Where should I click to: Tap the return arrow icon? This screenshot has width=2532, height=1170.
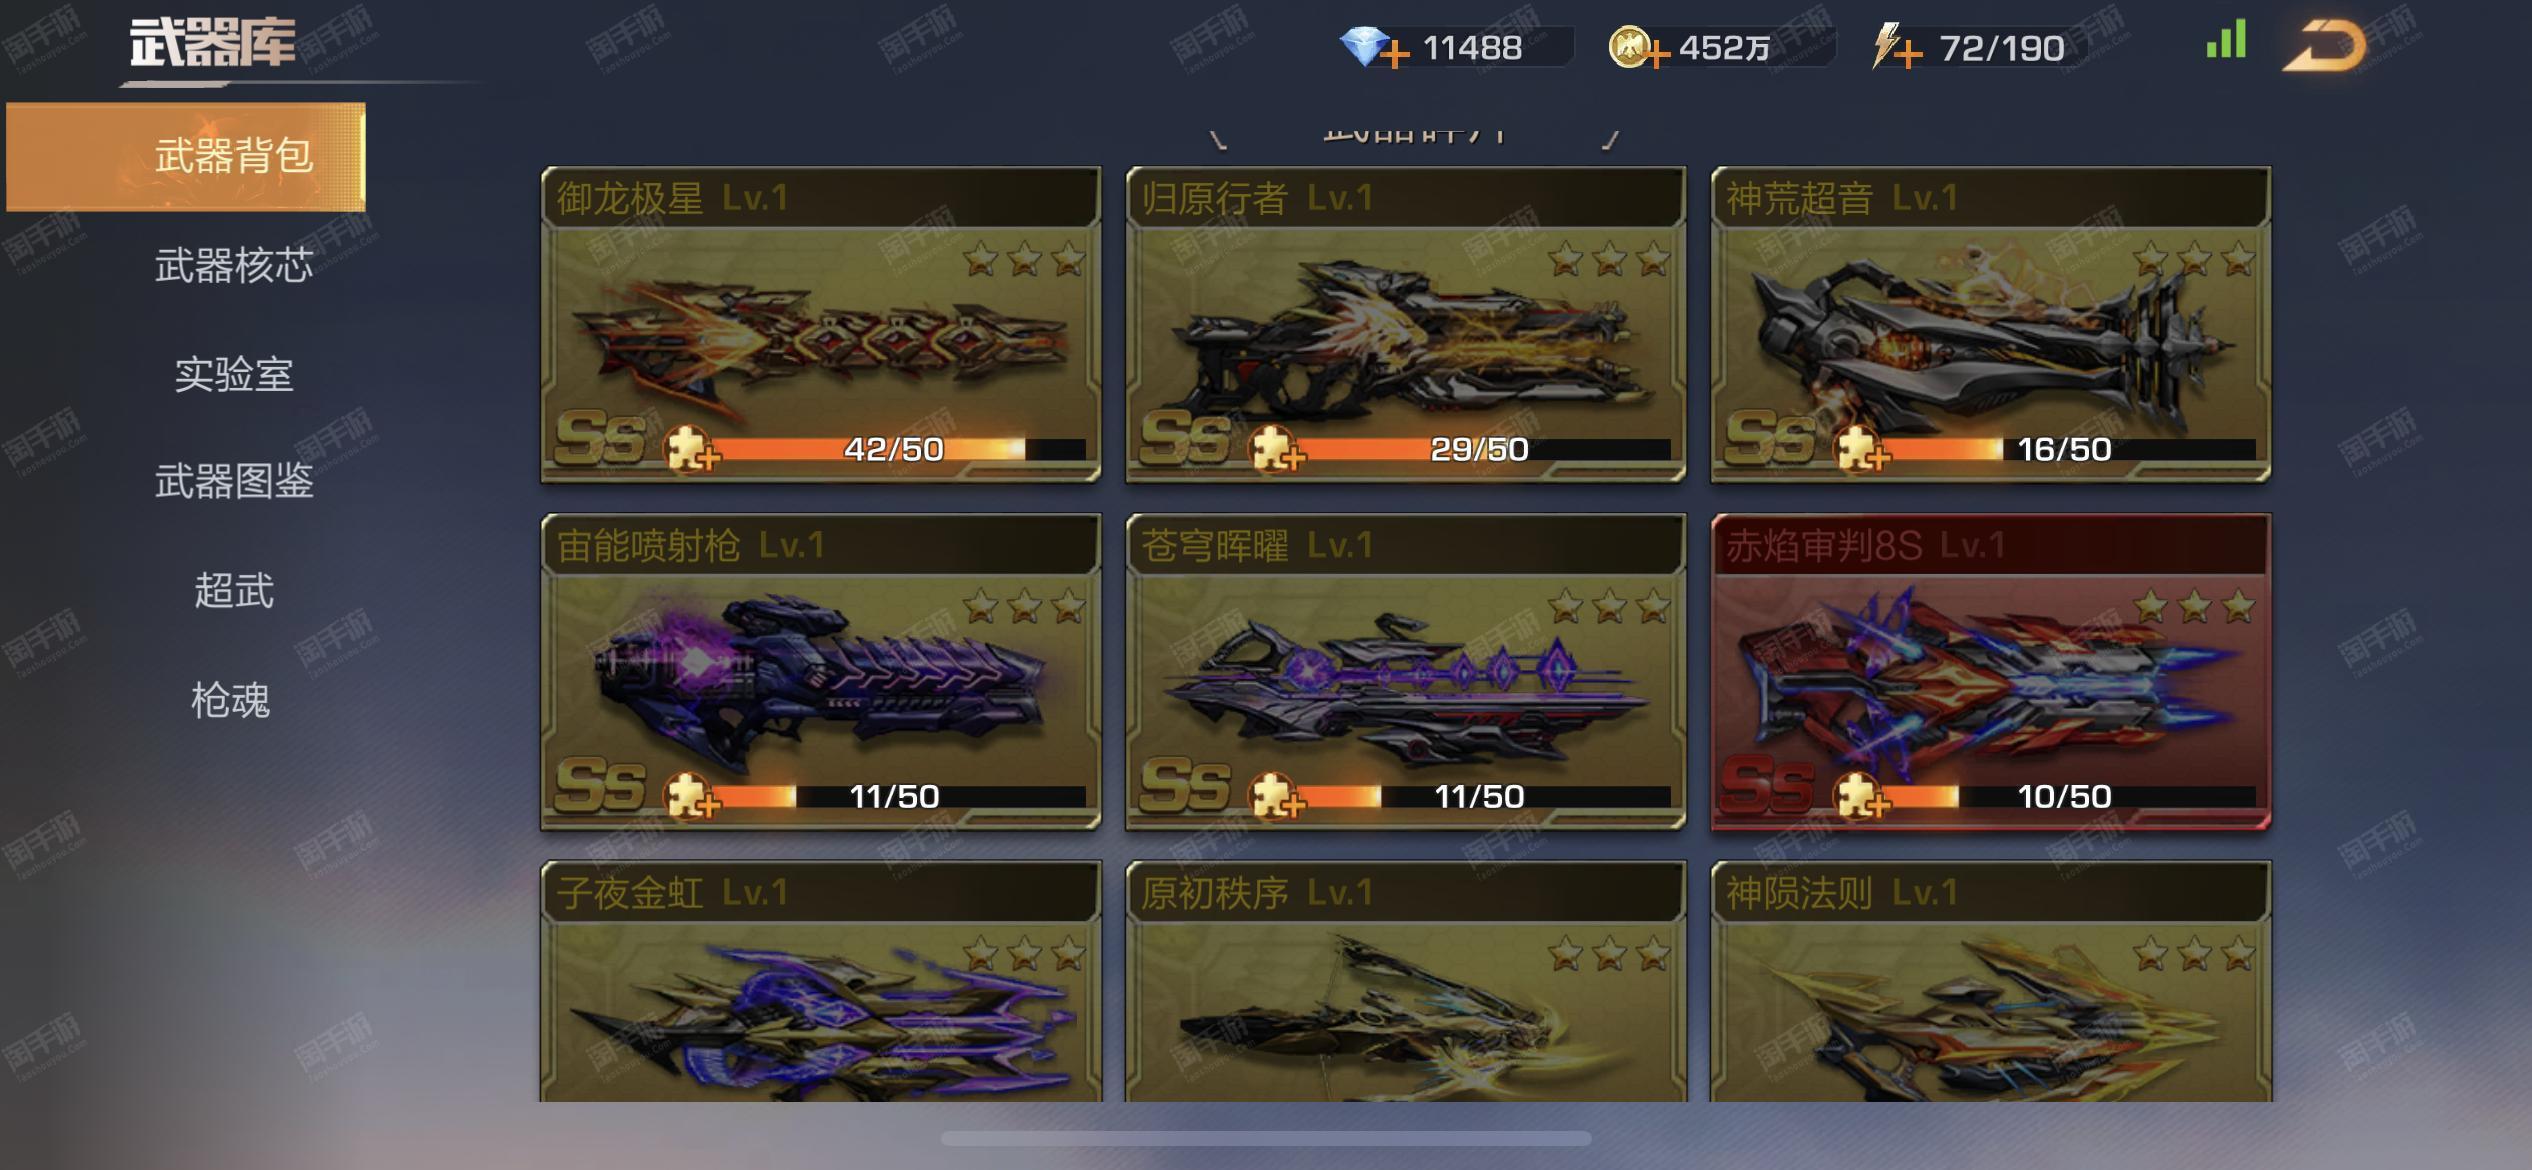click(x=2324, y=46)
